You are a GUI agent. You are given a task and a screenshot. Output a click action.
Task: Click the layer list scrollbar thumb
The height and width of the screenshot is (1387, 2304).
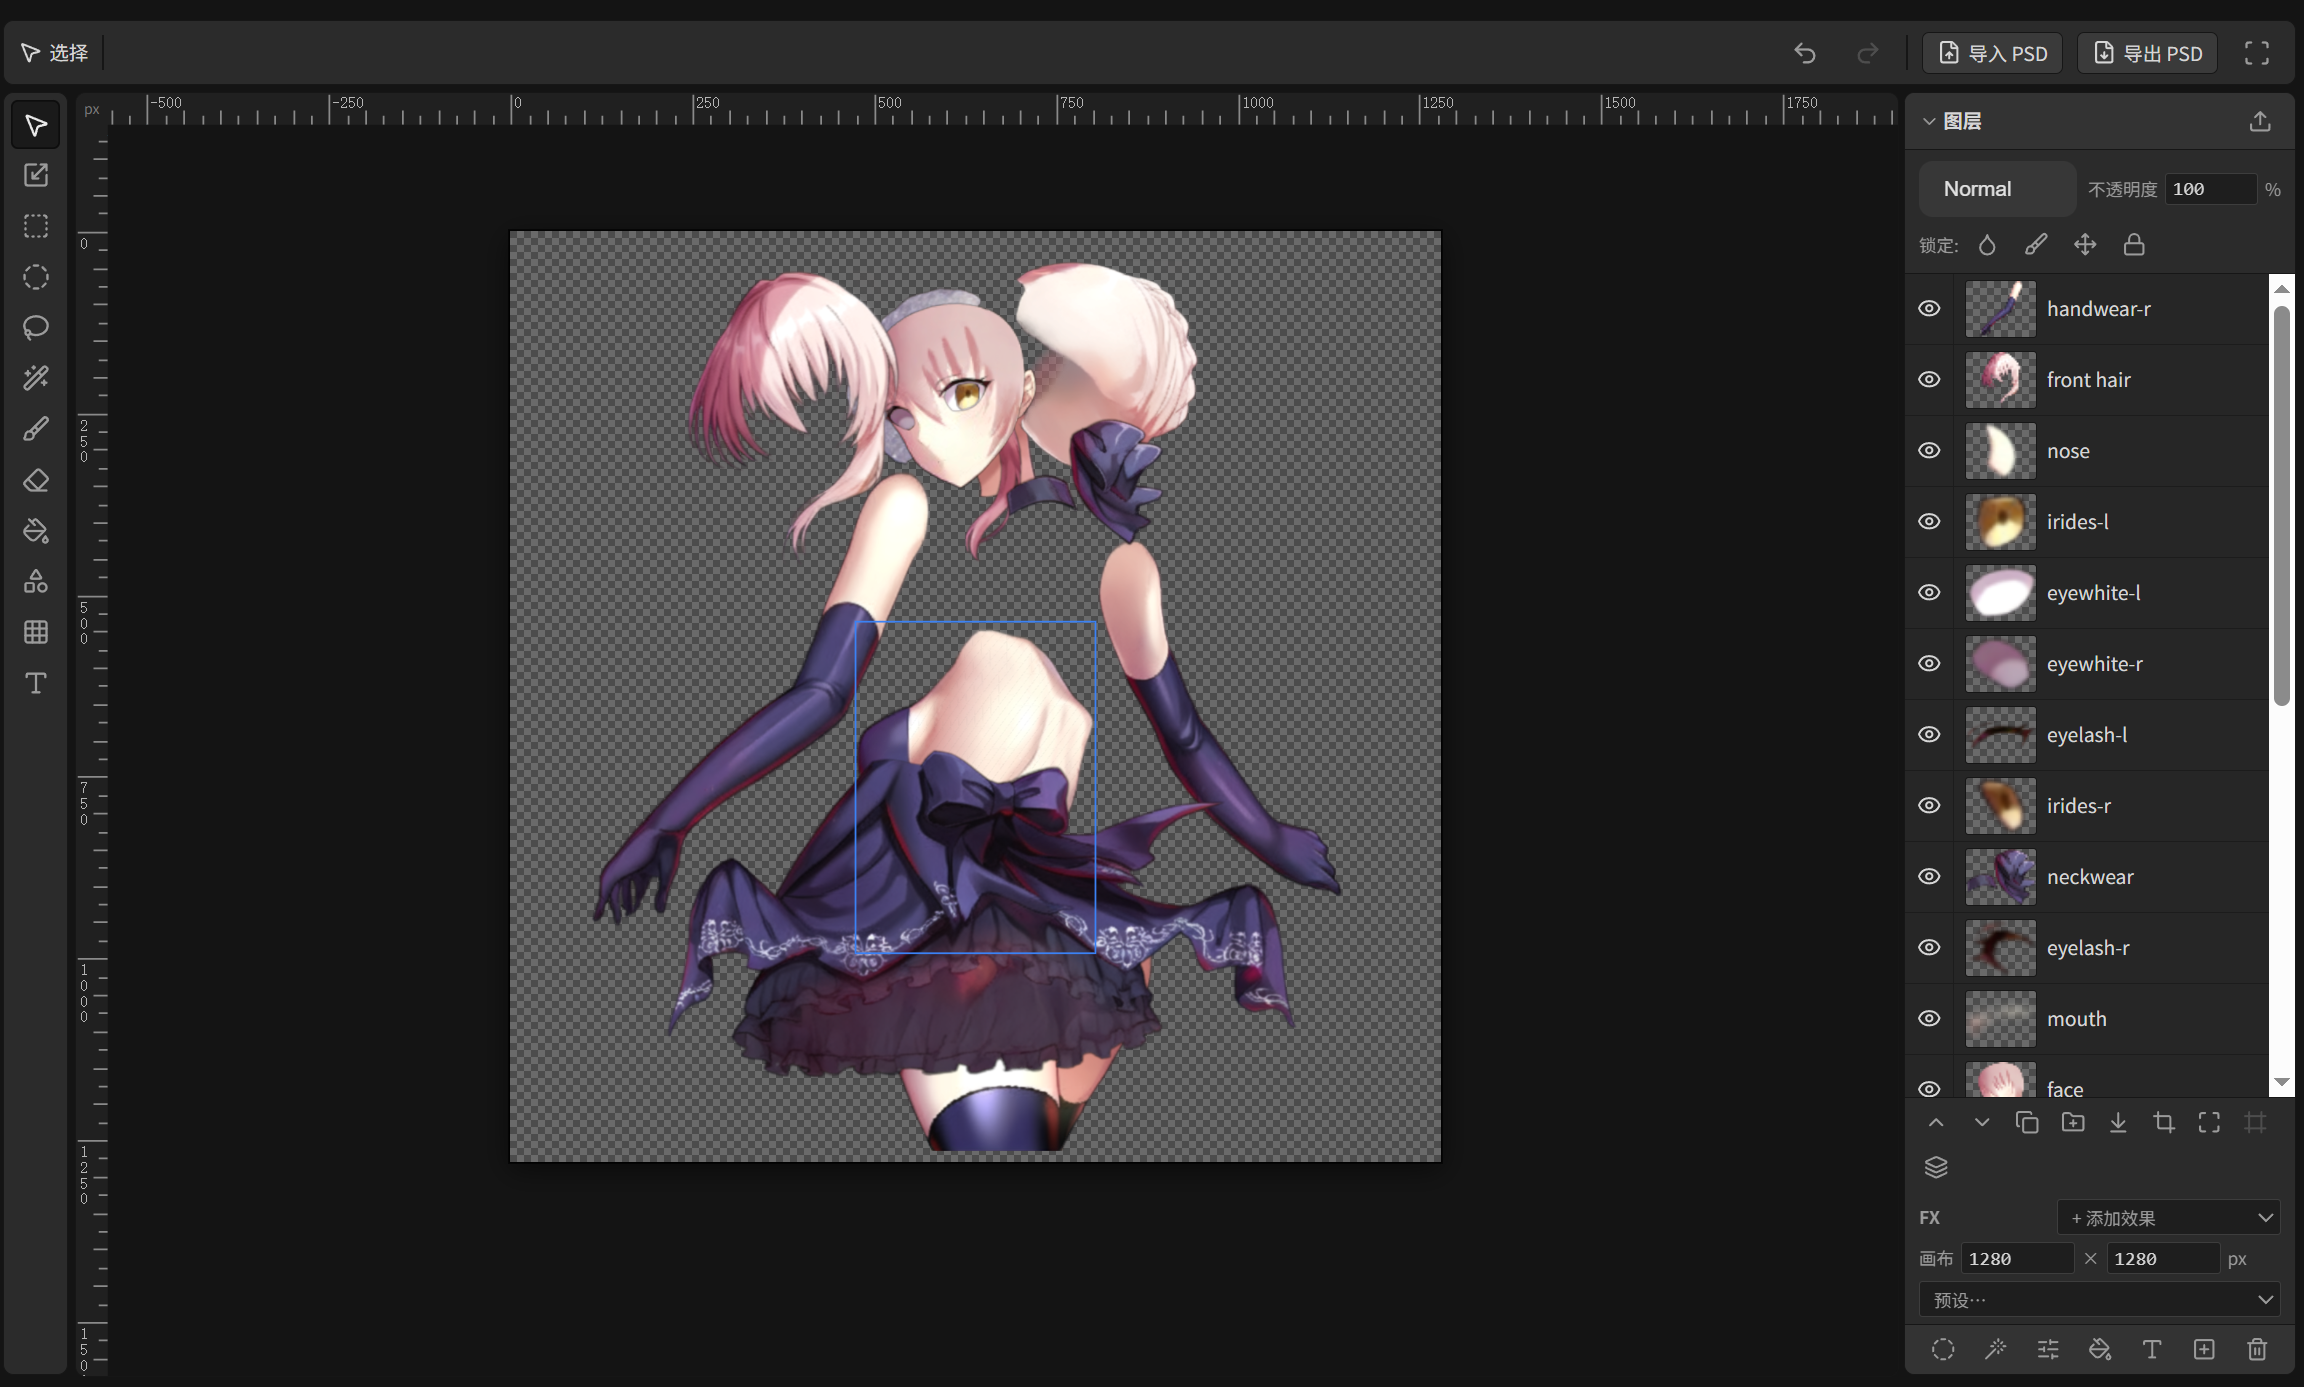(x=2281, y=505)
